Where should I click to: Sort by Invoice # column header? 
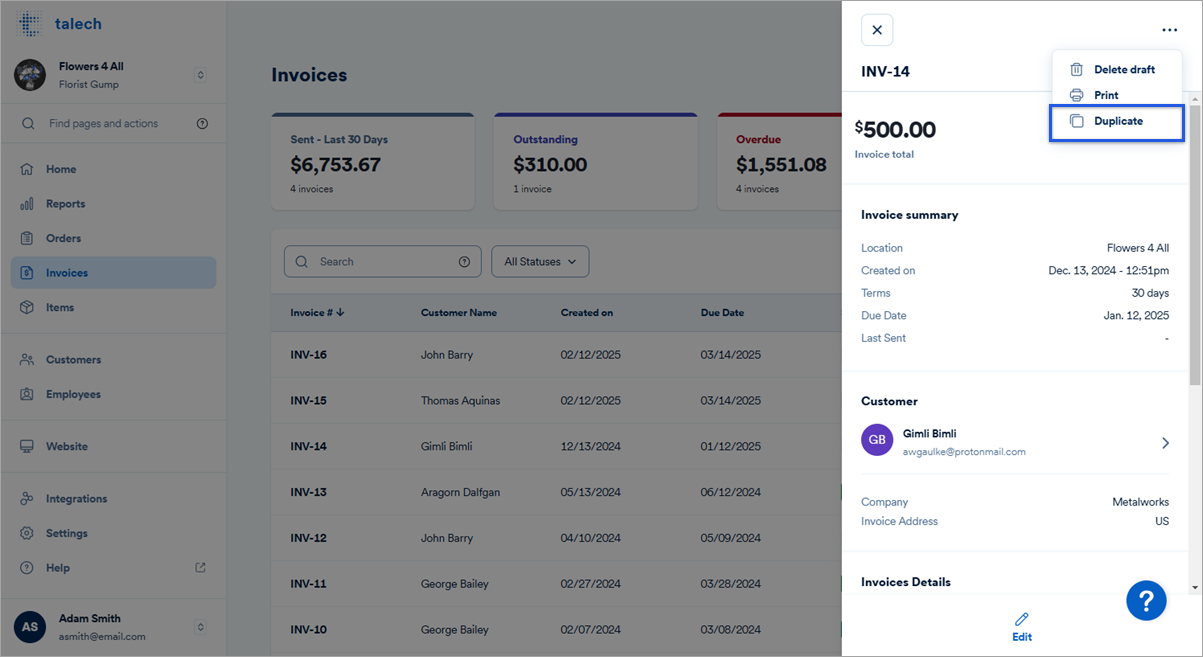click(x=317, y=313)
